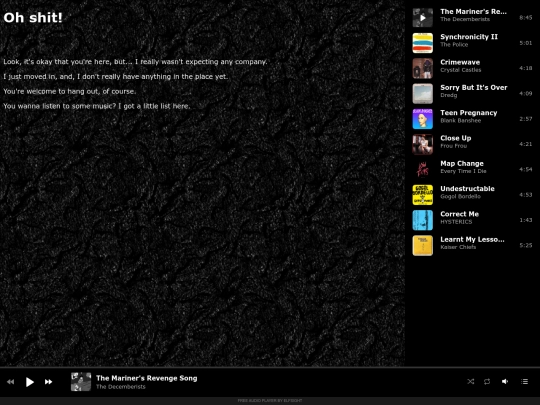
Task: Play the current track
Action: tap(30, 382)
